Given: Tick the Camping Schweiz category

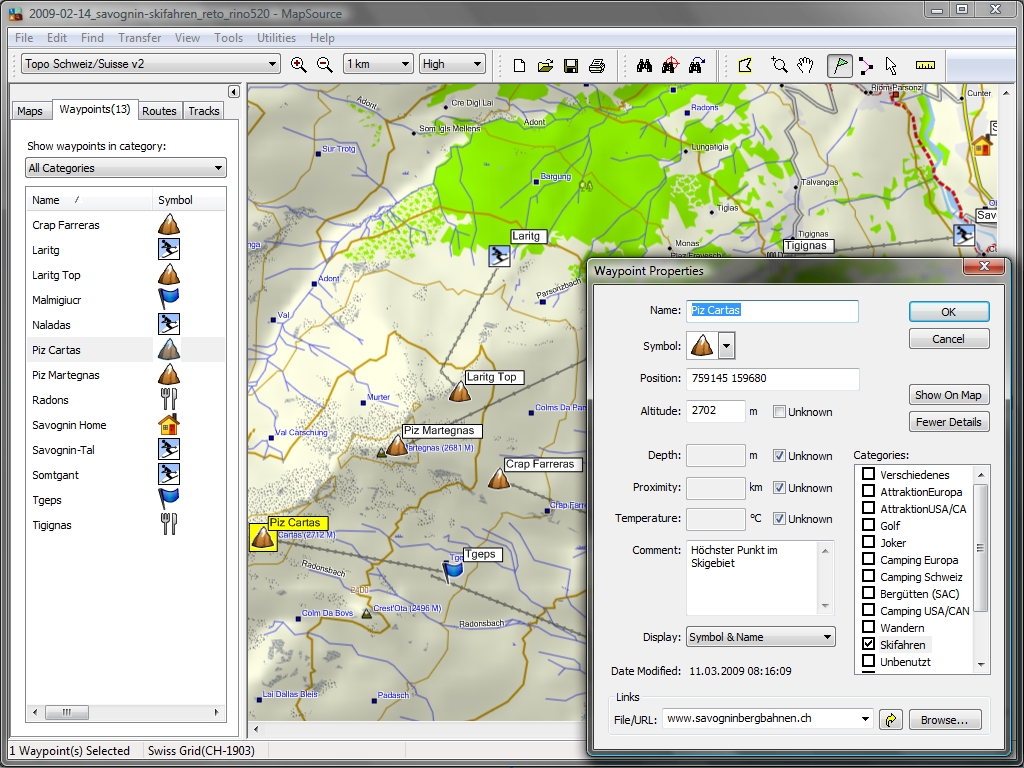Looking at the screenshot, I should [869, 576].
